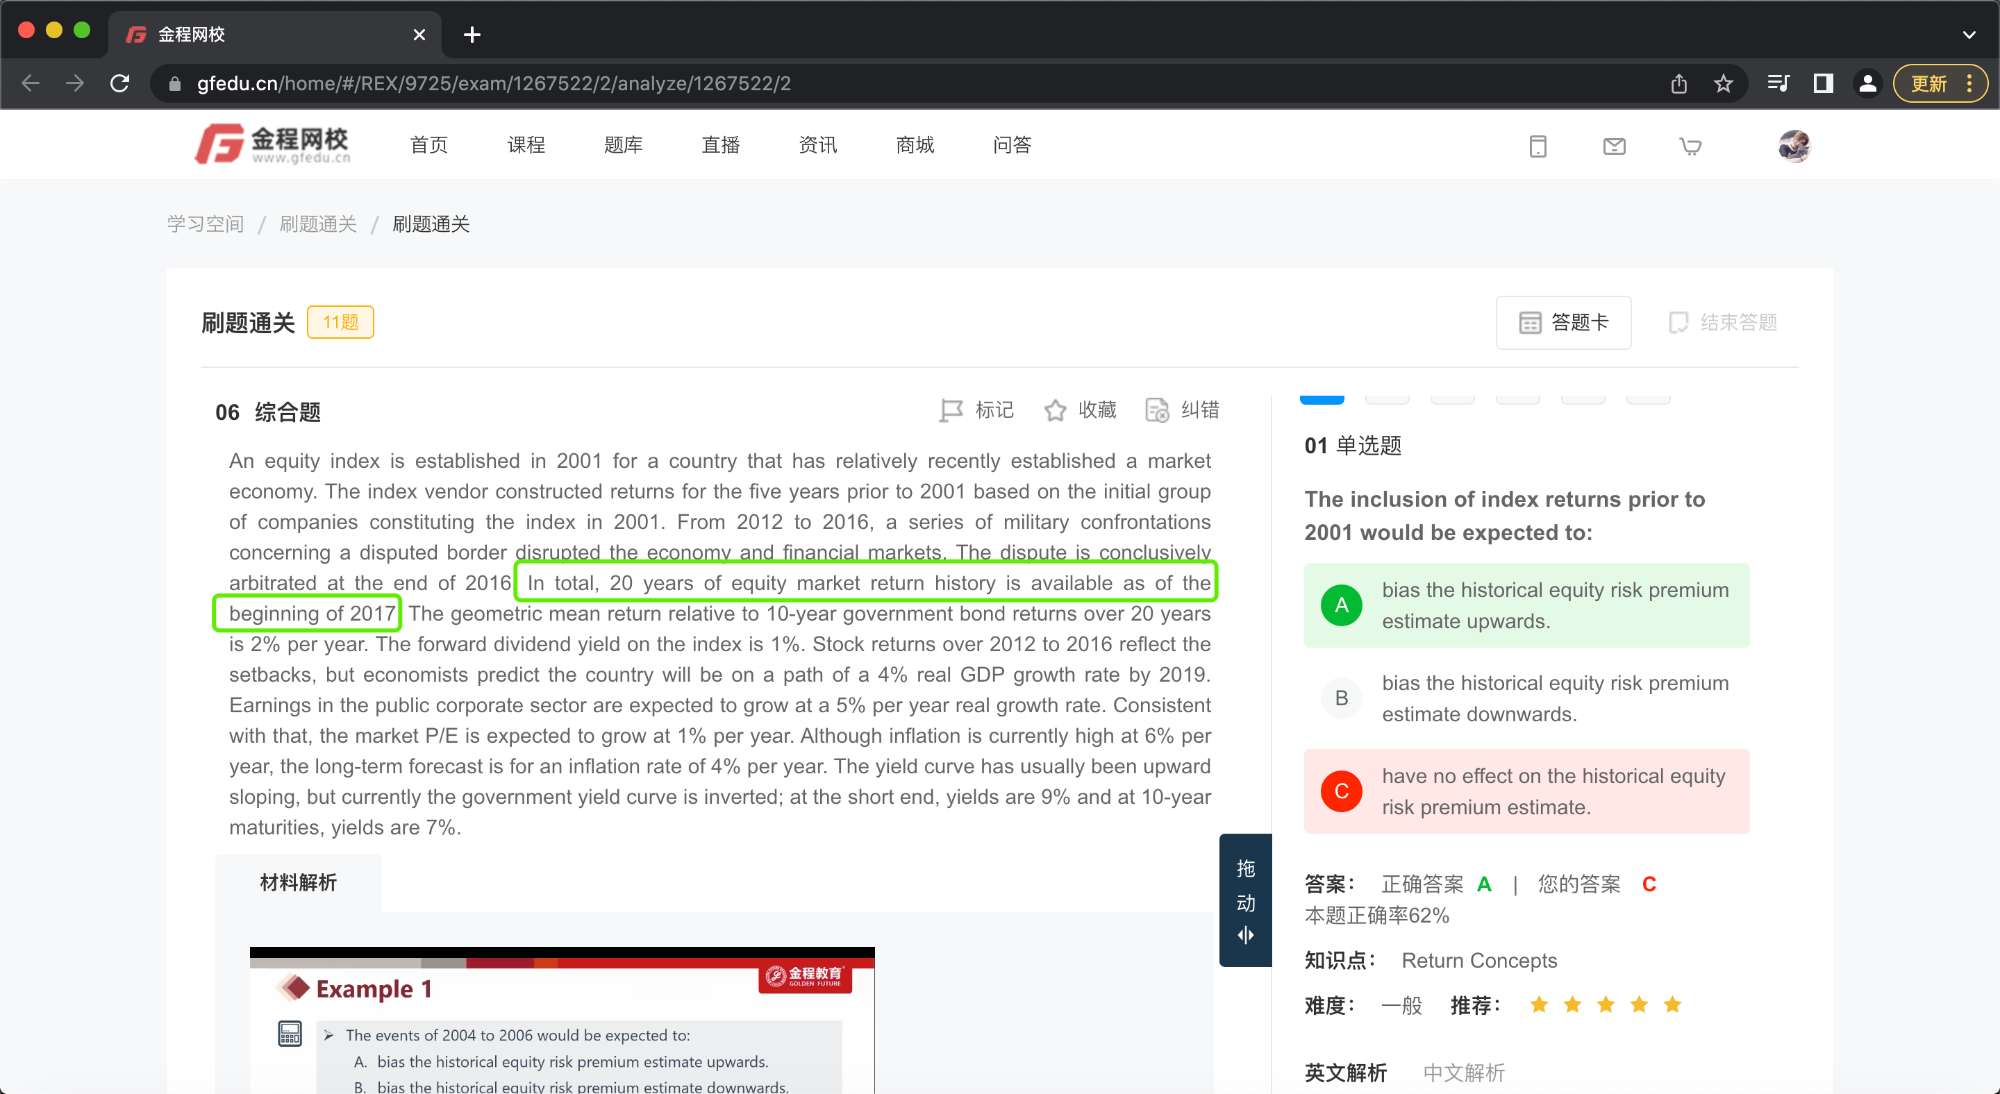Bookmark page with browser star icon
The height and width of the screenshot is (1094, 2000).
1723,84
